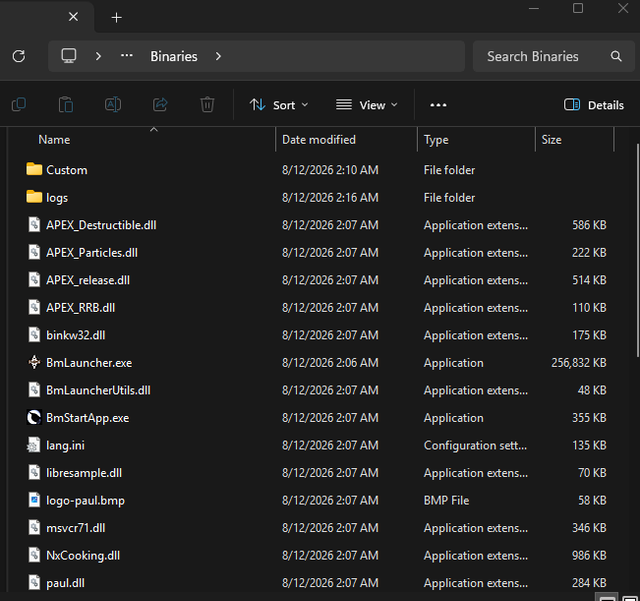
Task: Select BmLauncherUtils.dll file icon
Action: pos(34,390)
